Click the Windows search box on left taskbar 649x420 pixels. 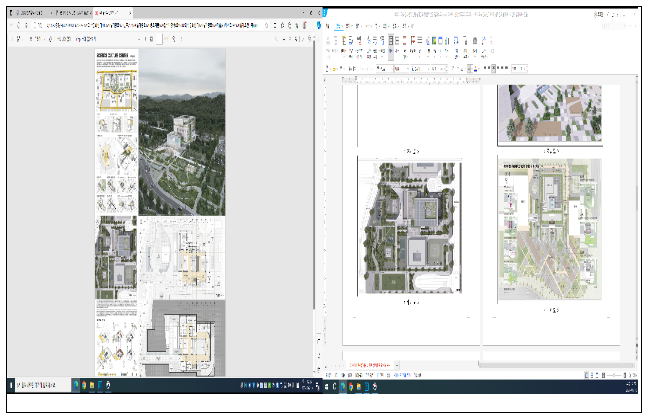(41, 385)
